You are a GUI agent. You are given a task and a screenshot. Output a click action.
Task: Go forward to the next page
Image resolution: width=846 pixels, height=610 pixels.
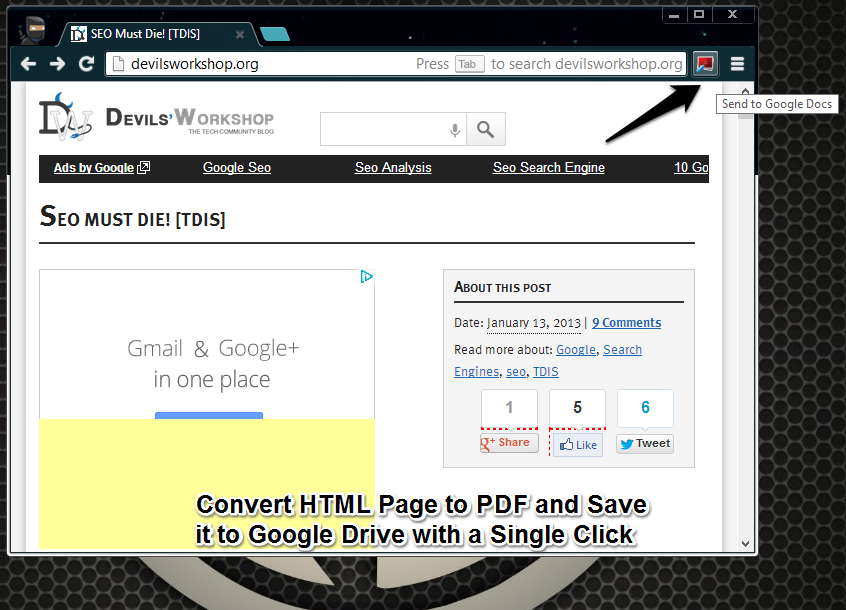click(x=57, y=64)
